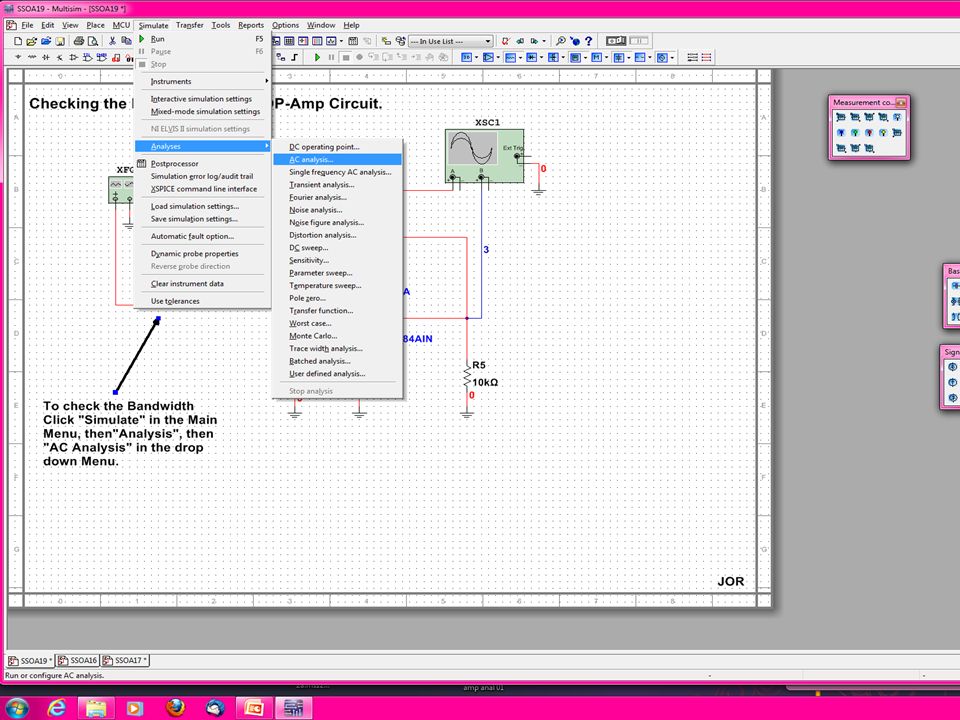
Task: Place a resistor from the components toolbar
Action: coord(32,58)
